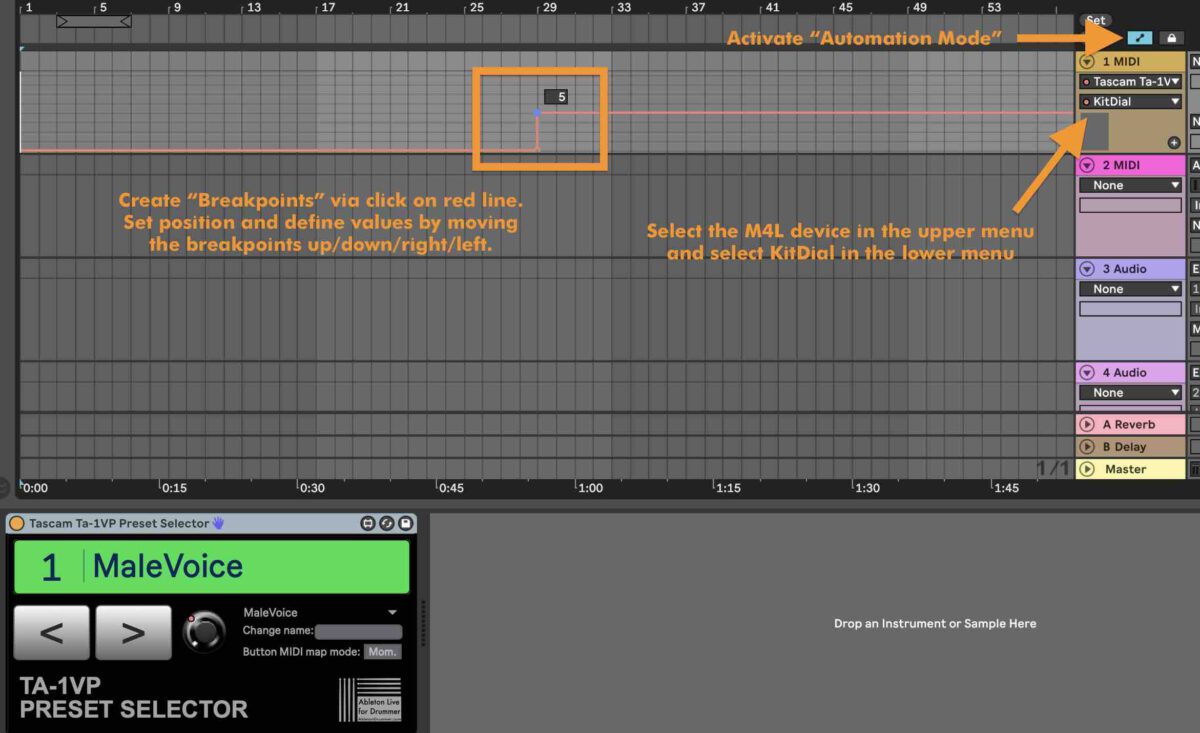1200x733 pixels.
Task: Click the green MaleVoice preset display
Action: pos(212,567)
